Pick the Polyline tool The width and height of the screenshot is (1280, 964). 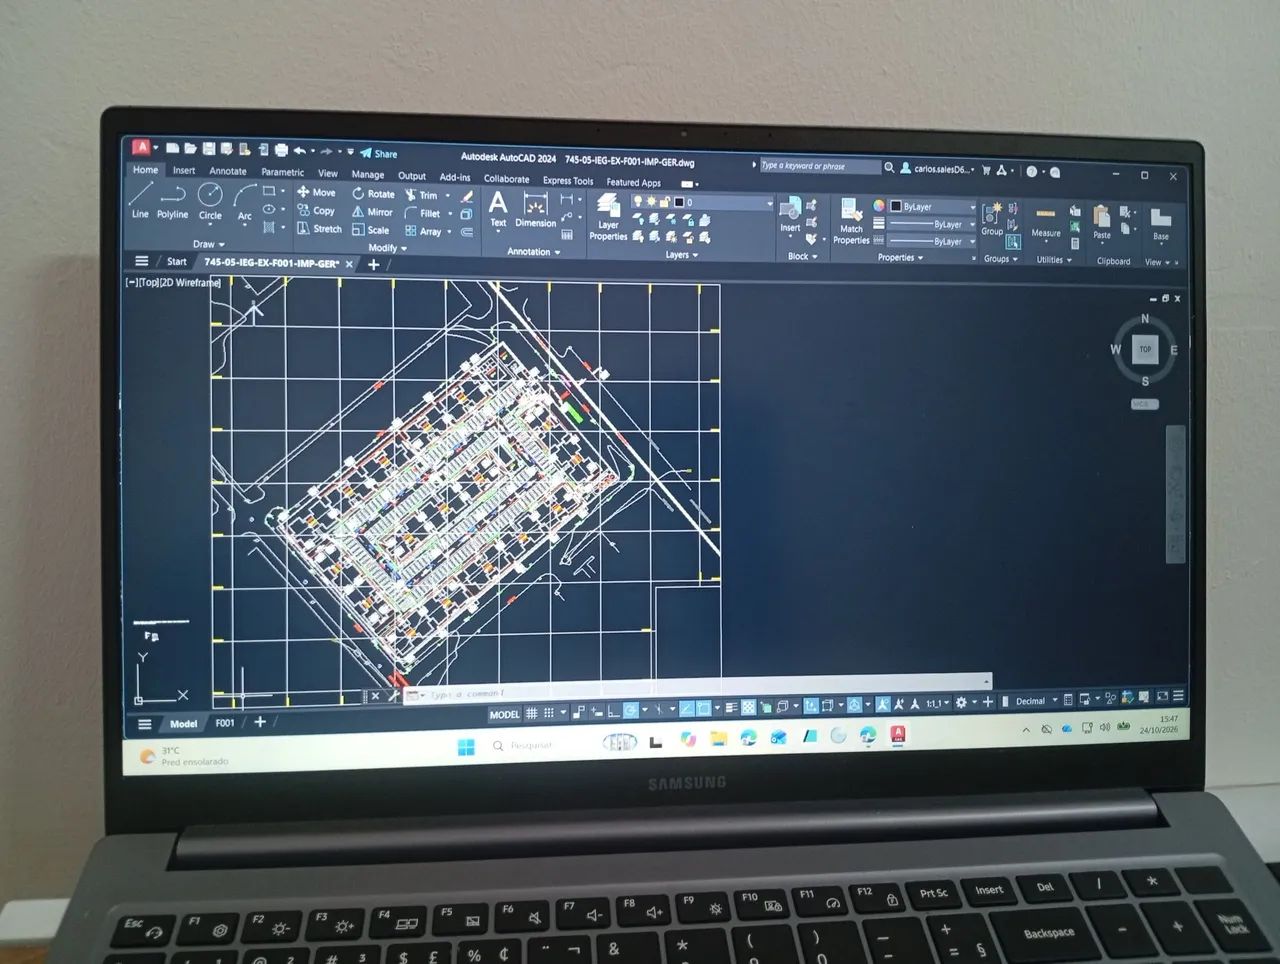tap(172, 200)
